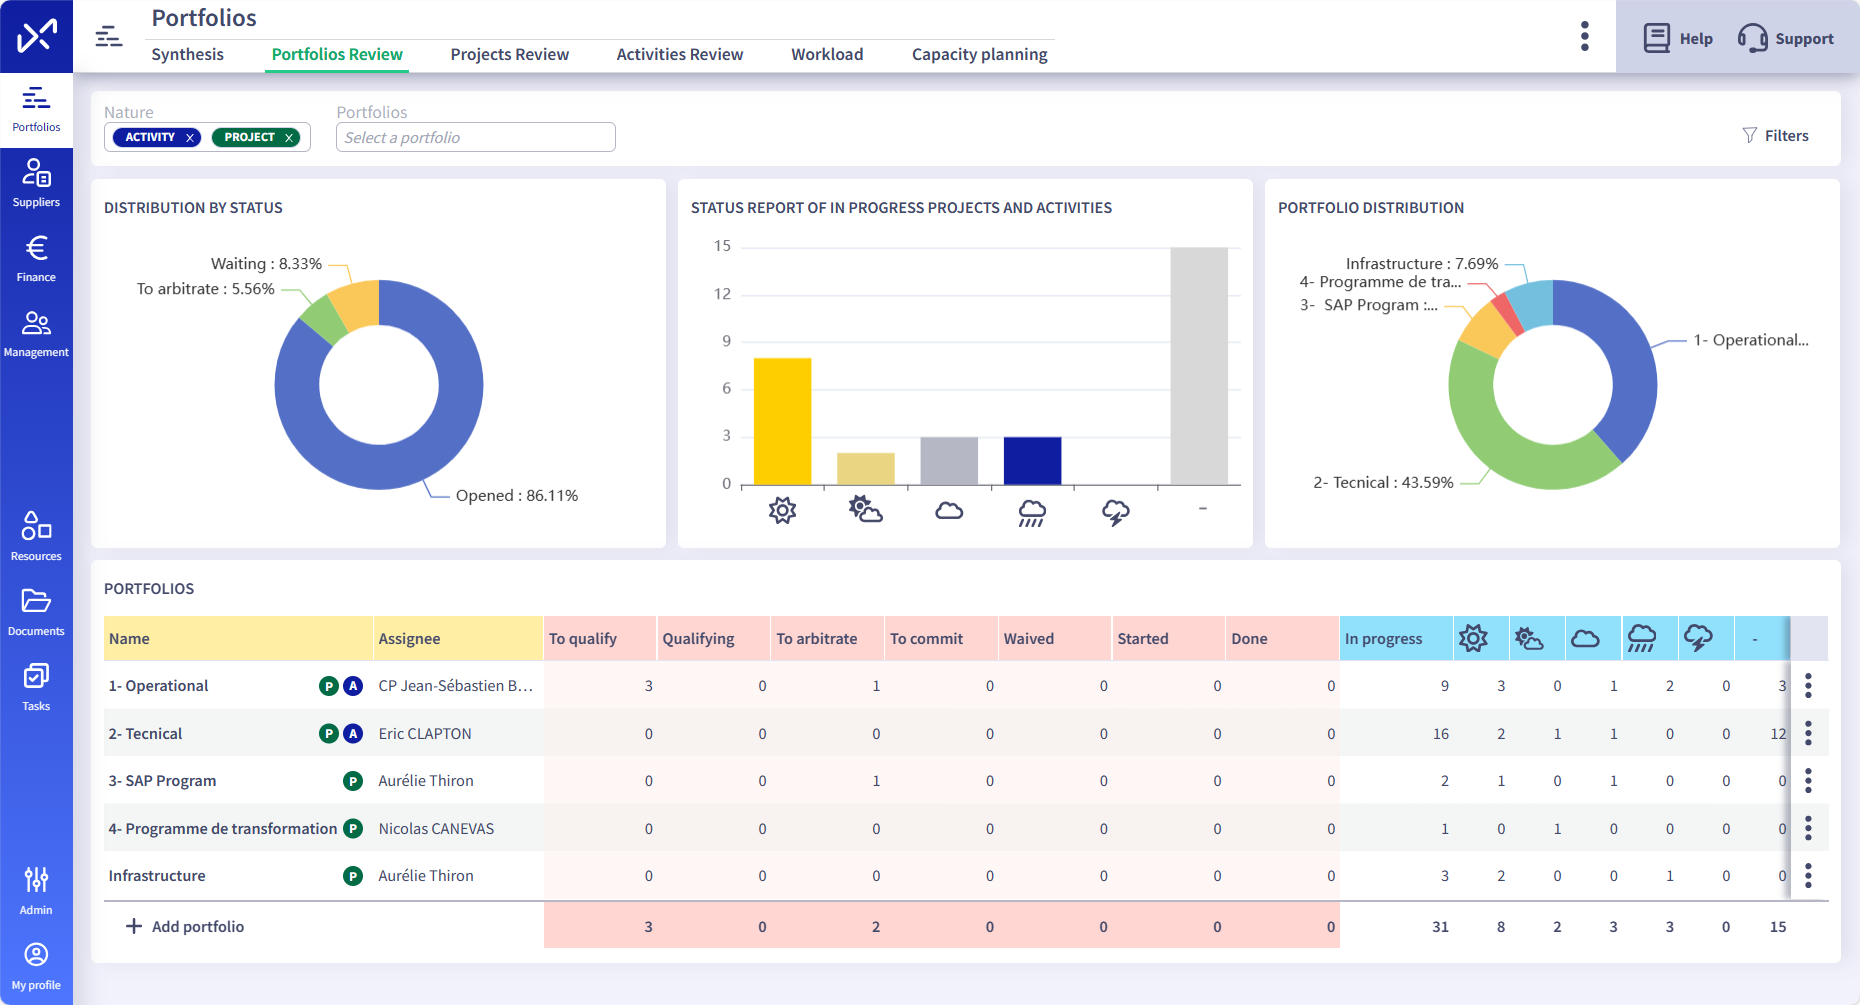Click Add portfolio

(185, 926)
